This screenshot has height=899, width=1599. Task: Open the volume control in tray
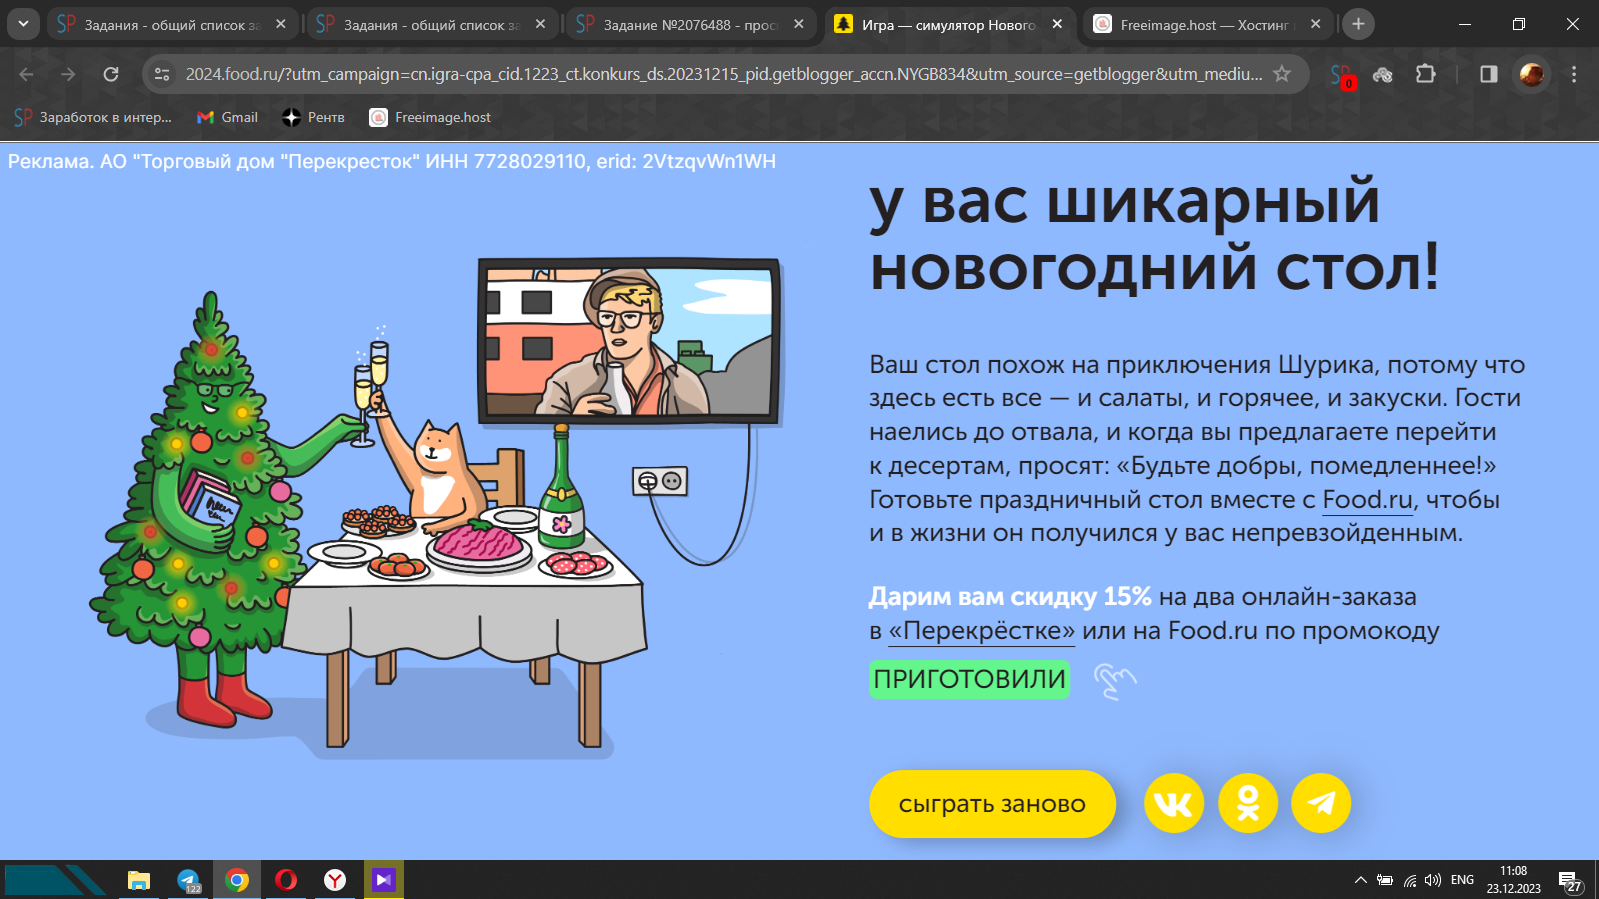[1433, 880]
